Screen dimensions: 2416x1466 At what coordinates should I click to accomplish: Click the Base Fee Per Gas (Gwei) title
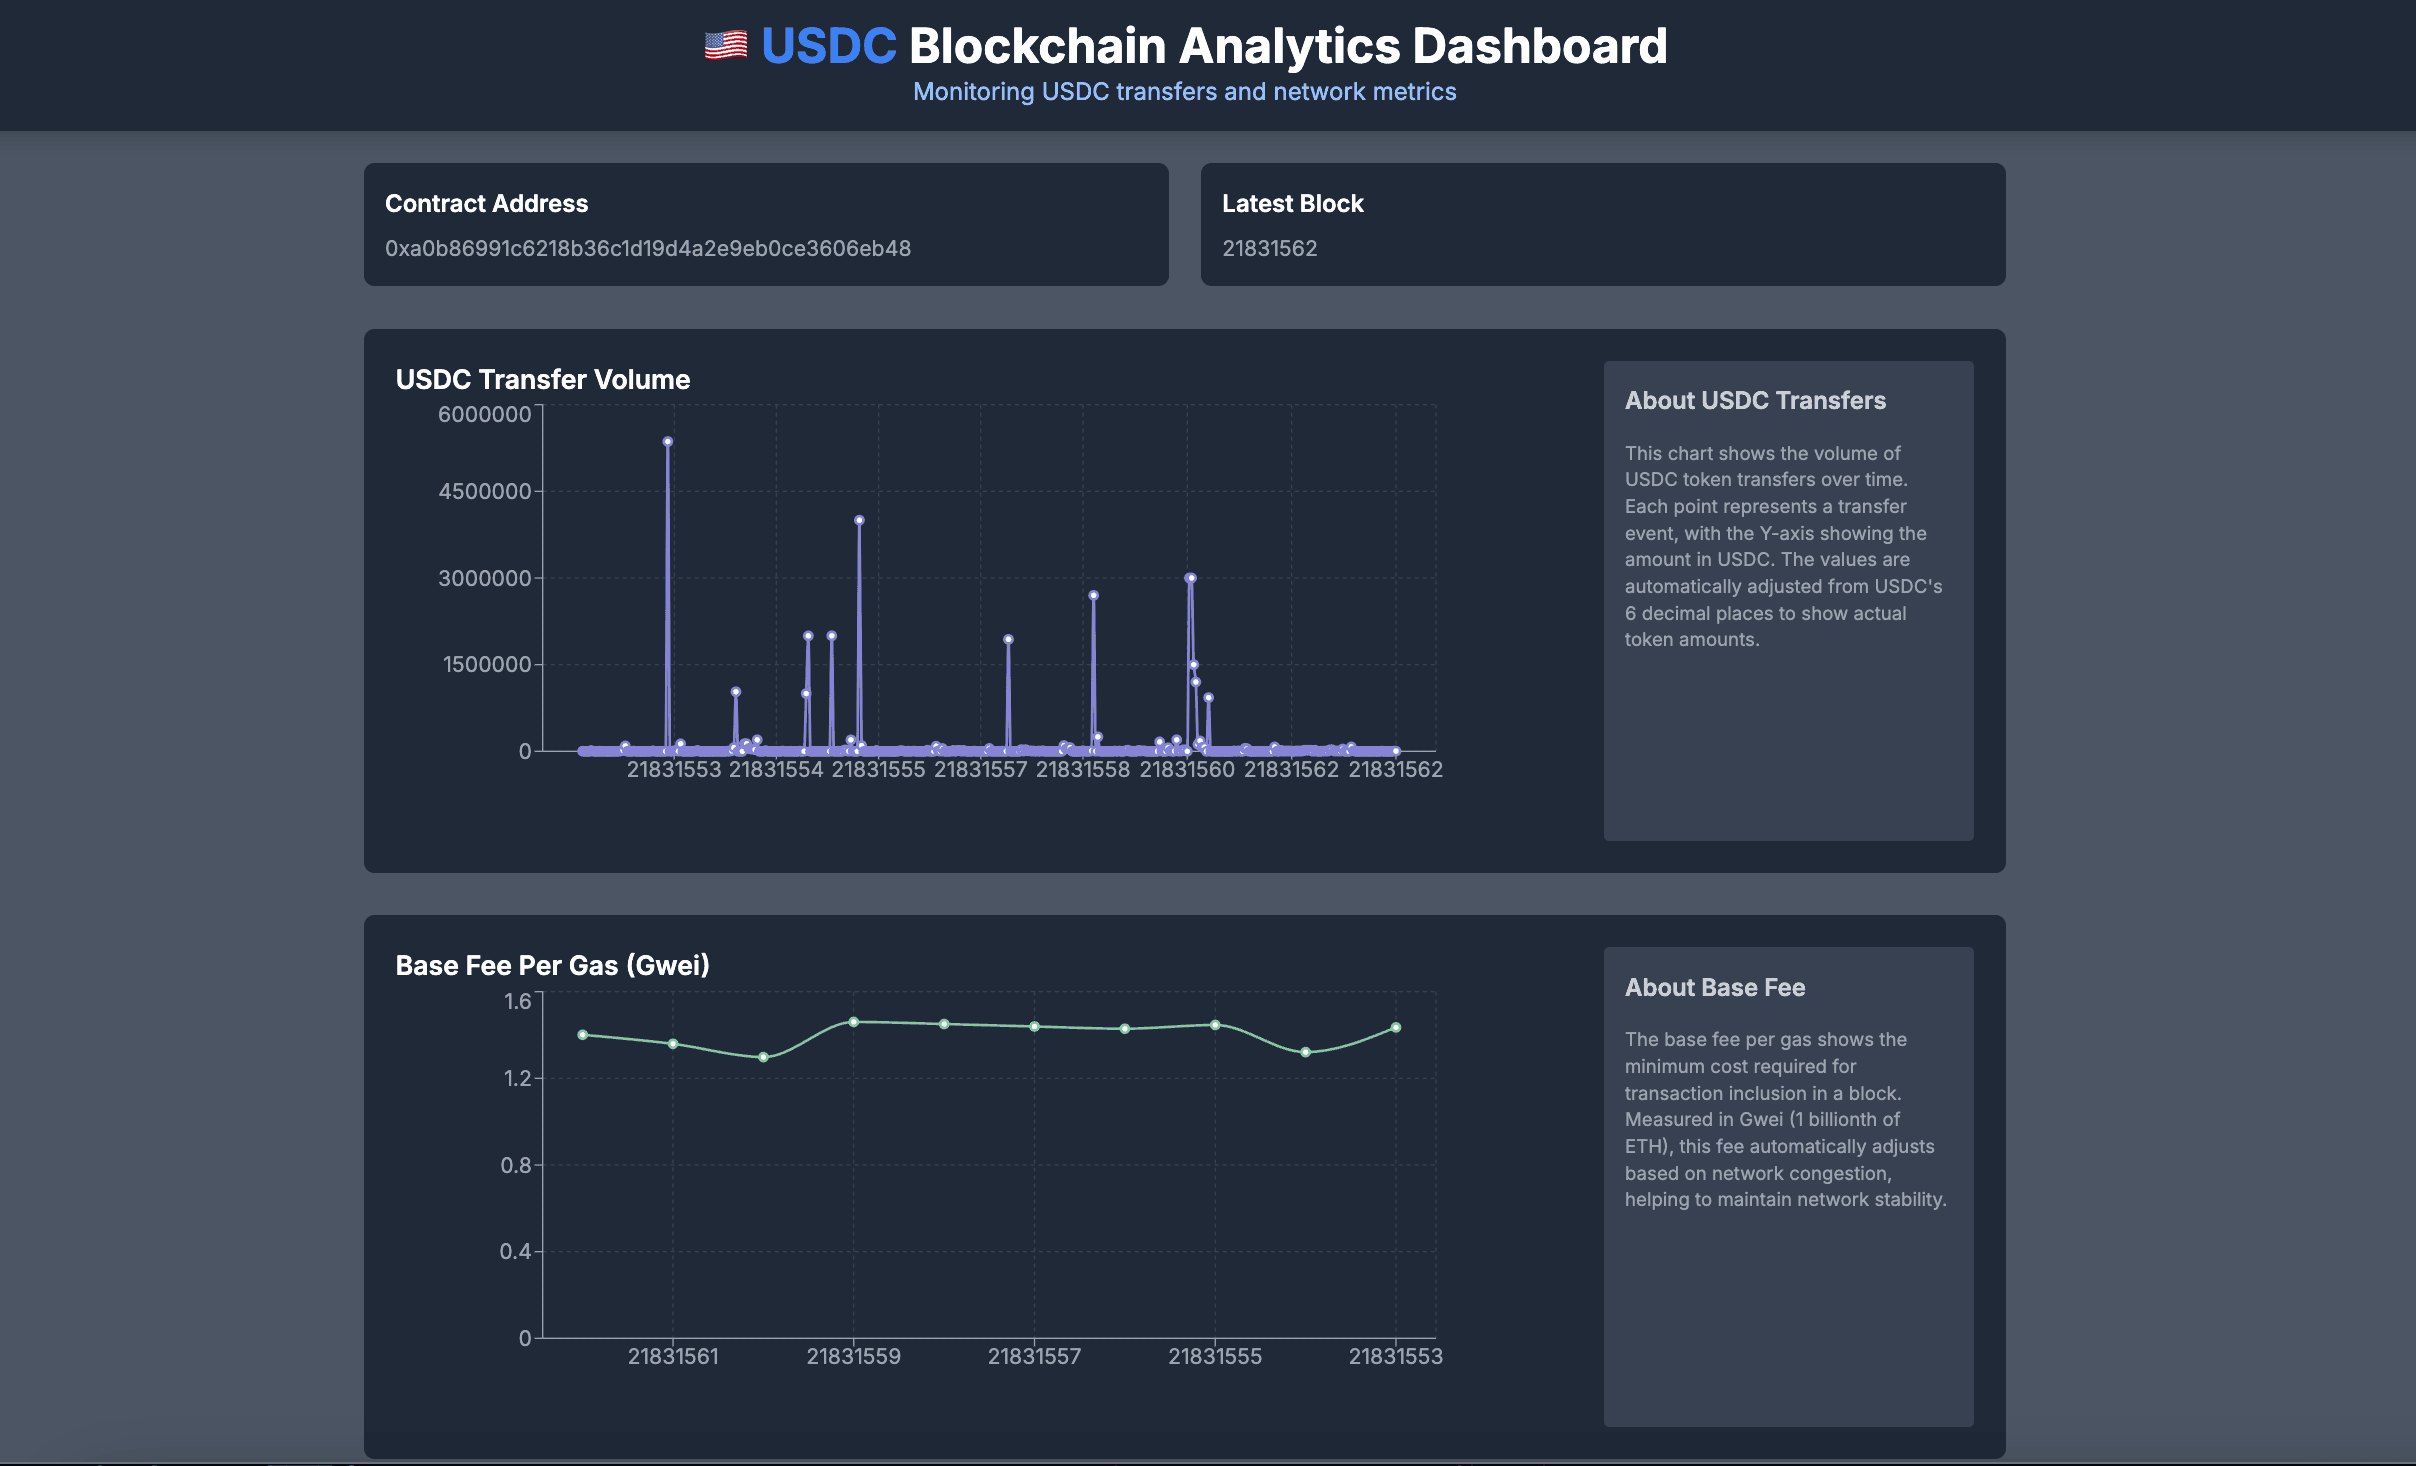[552, 965]
